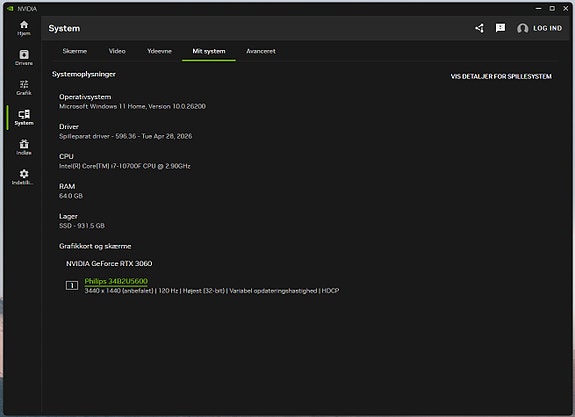
Task: Switch to the Video tab
Action: click(117, 51)
